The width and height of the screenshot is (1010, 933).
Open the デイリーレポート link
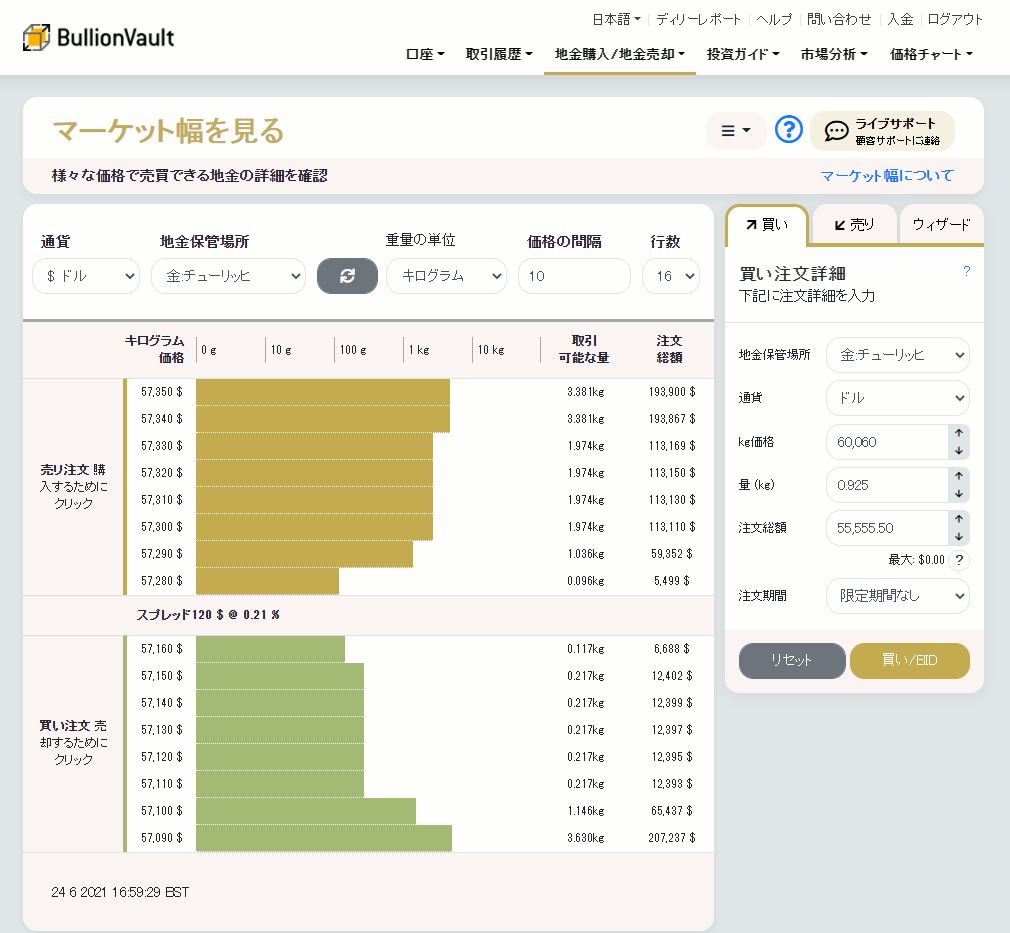698,19
